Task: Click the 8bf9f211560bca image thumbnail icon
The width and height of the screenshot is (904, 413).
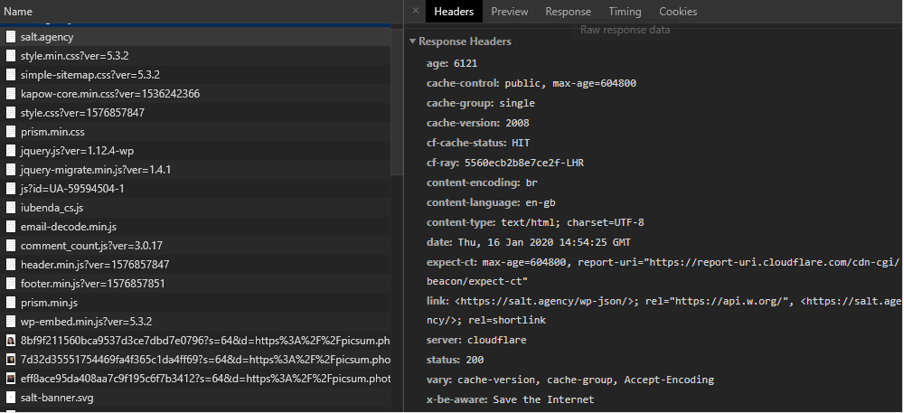Action: pyautogui.click(x=10, y=341)
